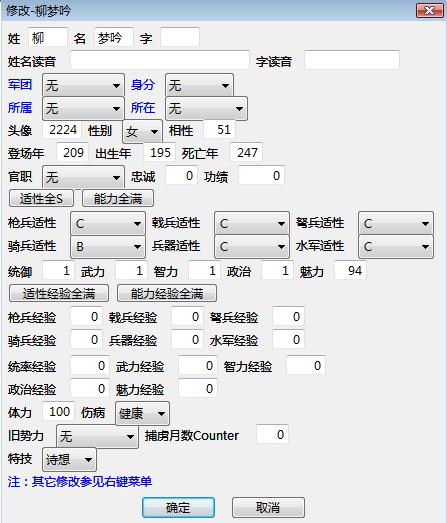Click the 姓名读音 input field
This screenshot has width=447, height=523.
(160, 60)
